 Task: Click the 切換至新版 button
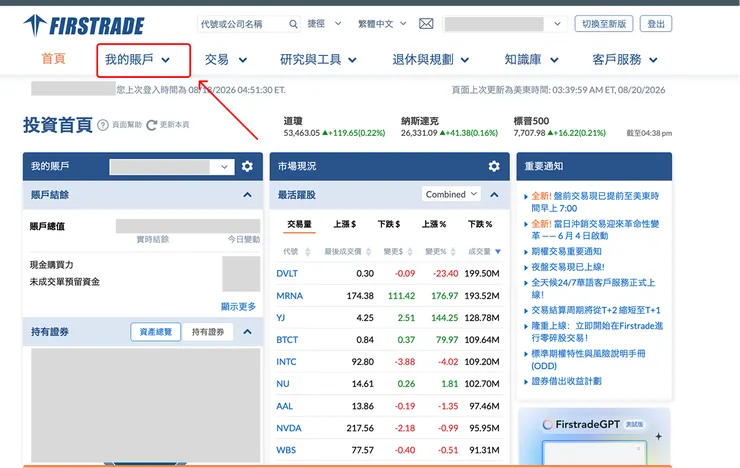(x=604, y=24)
